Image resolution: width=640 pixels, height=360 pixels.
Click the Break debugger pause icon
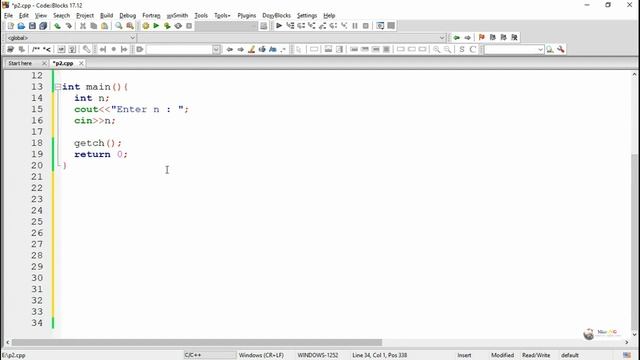pyautogui.click(x=355, y=26)
